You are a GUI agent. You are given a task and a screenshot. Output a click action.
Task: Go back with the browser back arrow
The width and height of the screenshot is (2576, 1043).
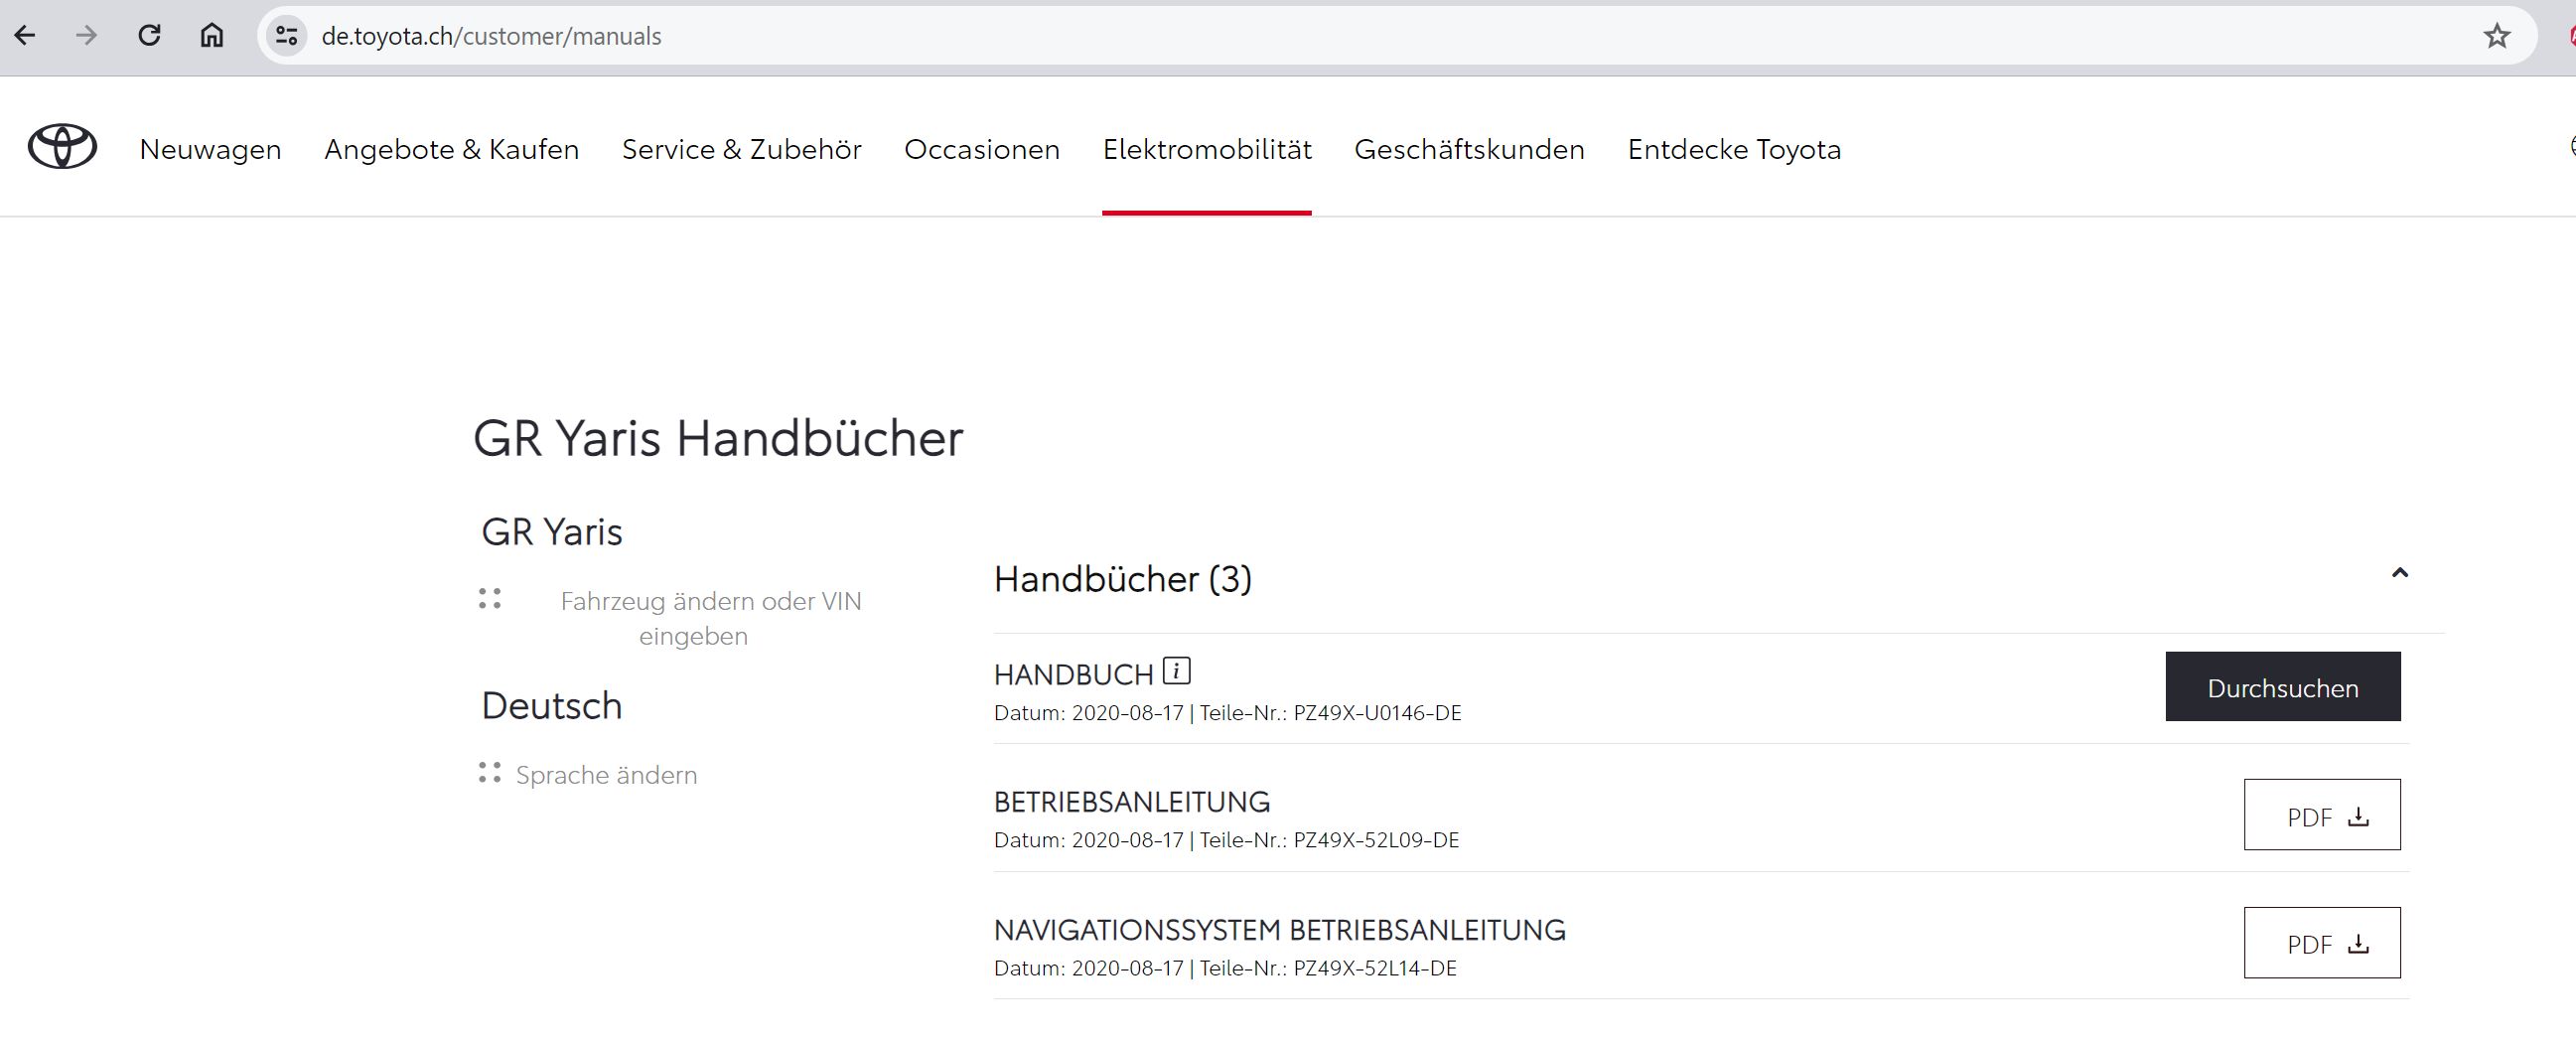point(25,36)
